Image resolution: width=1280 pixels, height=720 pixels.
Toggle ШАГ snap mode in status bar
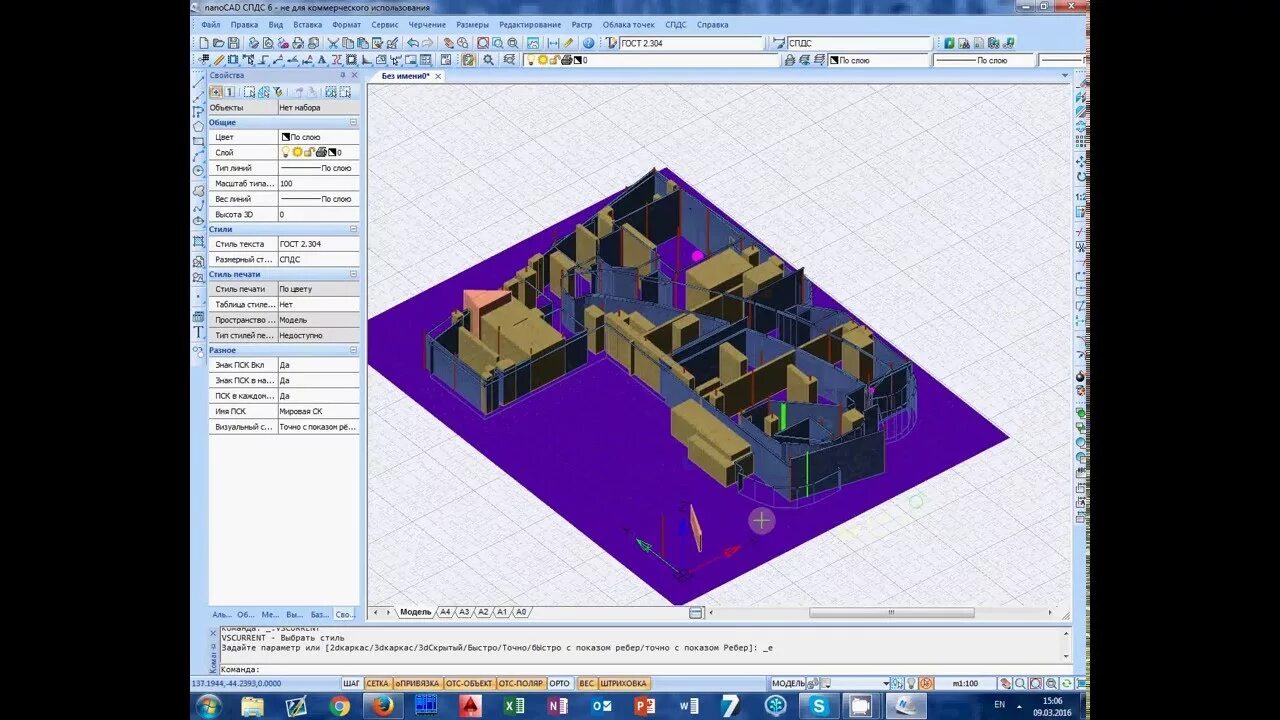351,683
